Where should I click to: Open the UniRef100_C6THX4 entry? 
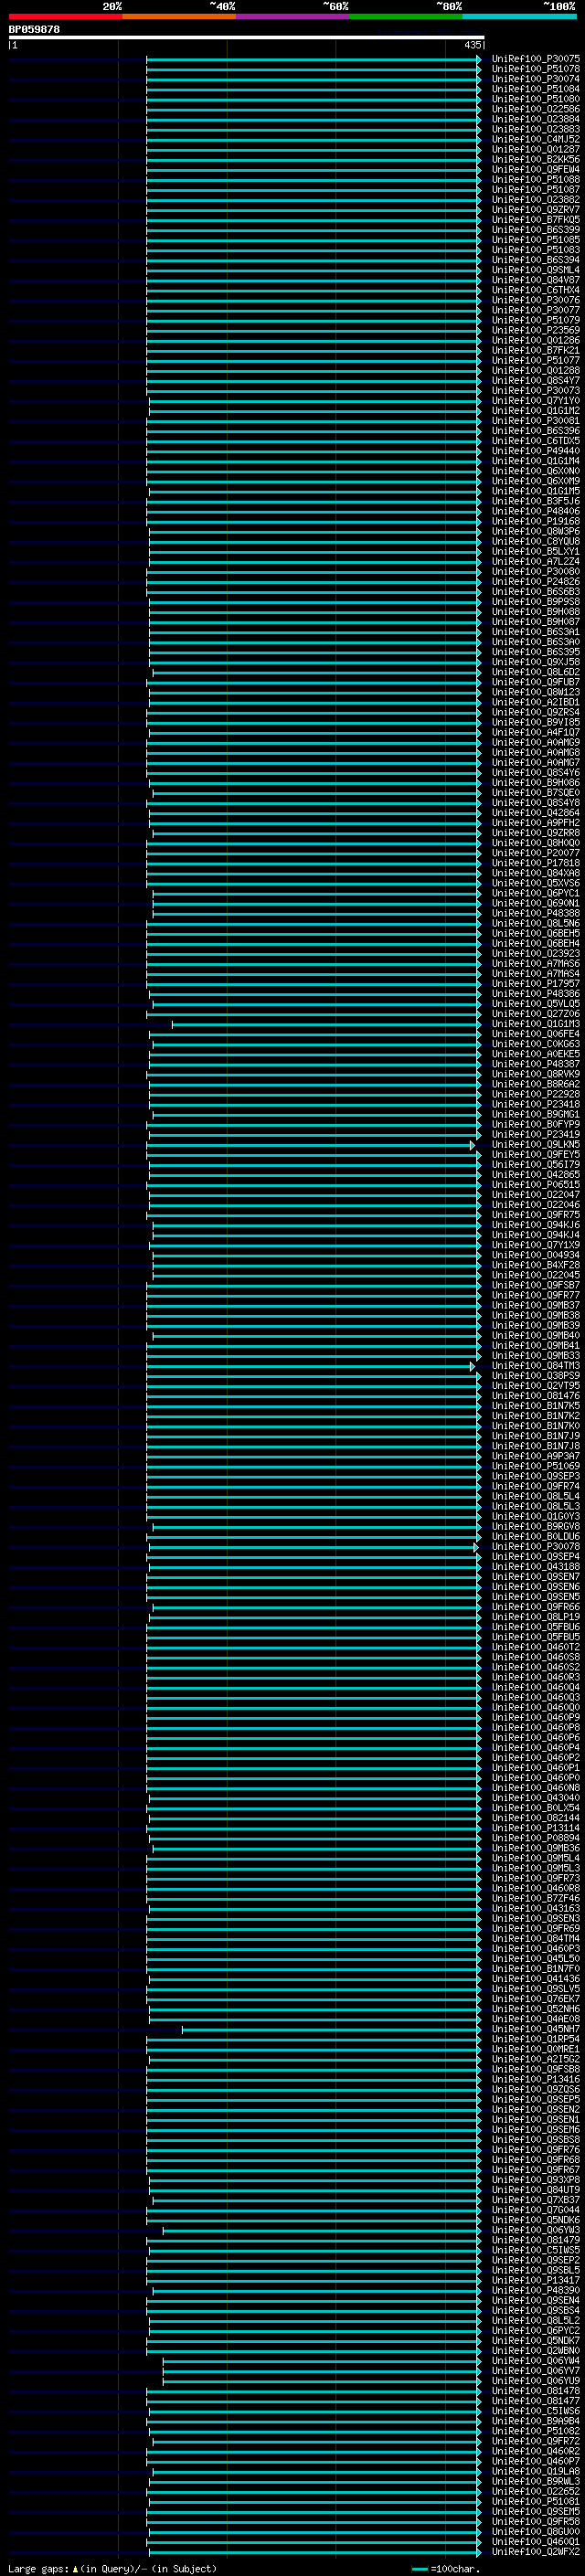[536, 290]
